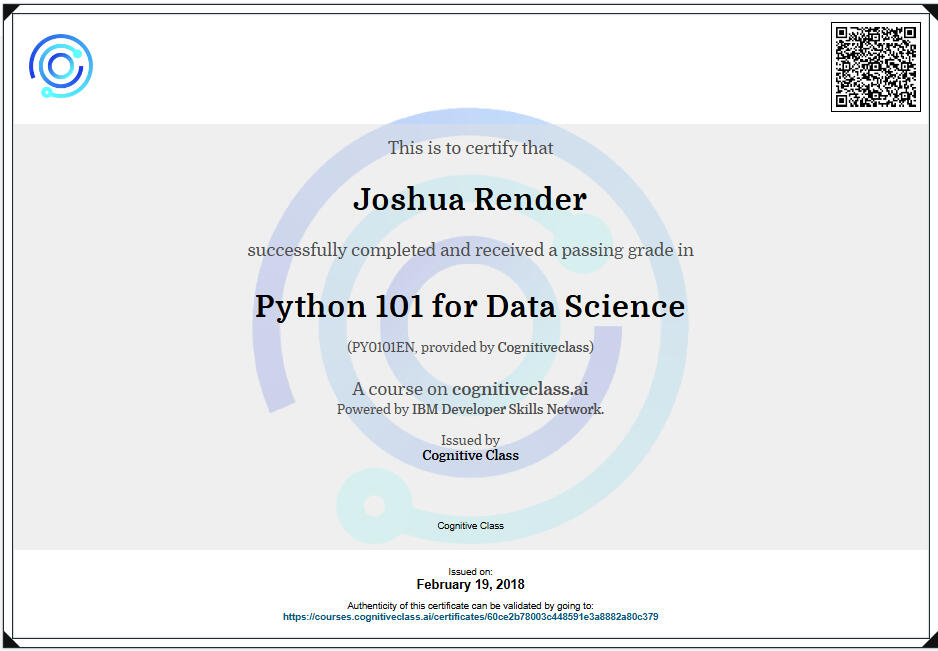Viewport: 938px width, 651px height.
Task: Click the 'This is to certify that' text
Action: click(x=470, y=148)
